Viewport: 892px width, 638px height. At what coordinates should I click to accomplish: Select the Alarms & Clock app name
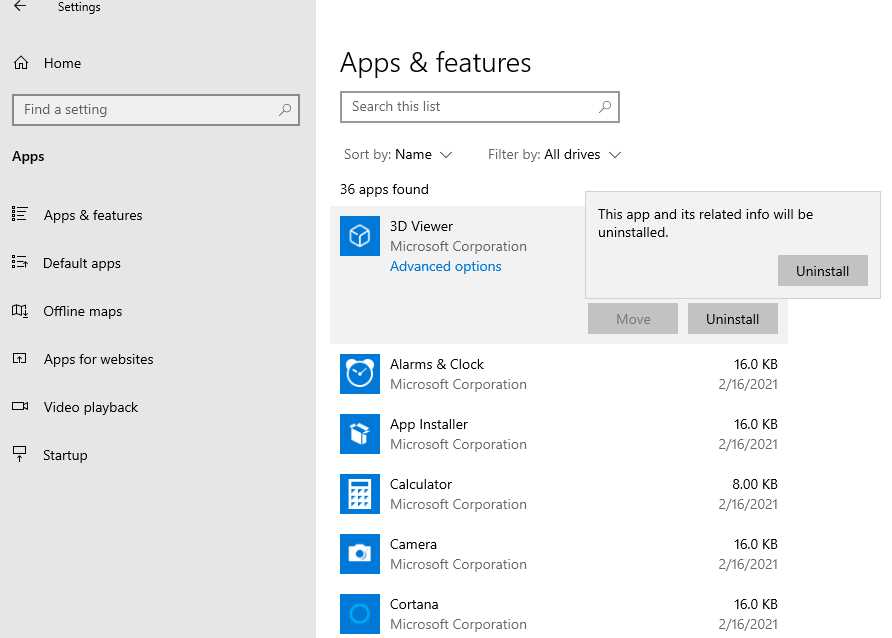tap(436, 364)
